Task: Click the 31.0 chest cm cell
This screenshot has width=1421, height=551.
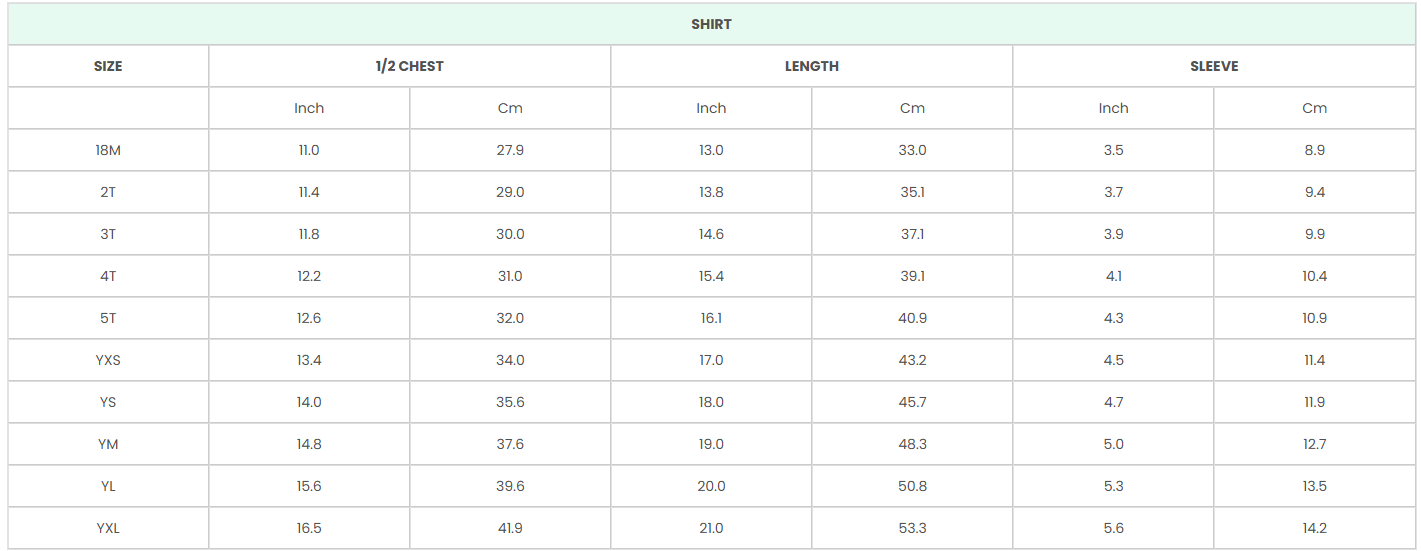Action: (x=510, y=276)
